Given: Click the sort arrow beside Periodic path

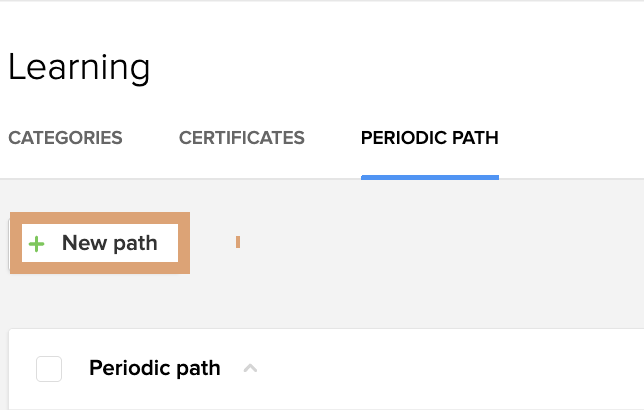Looking at the screenshot, I should coord(251,369).
